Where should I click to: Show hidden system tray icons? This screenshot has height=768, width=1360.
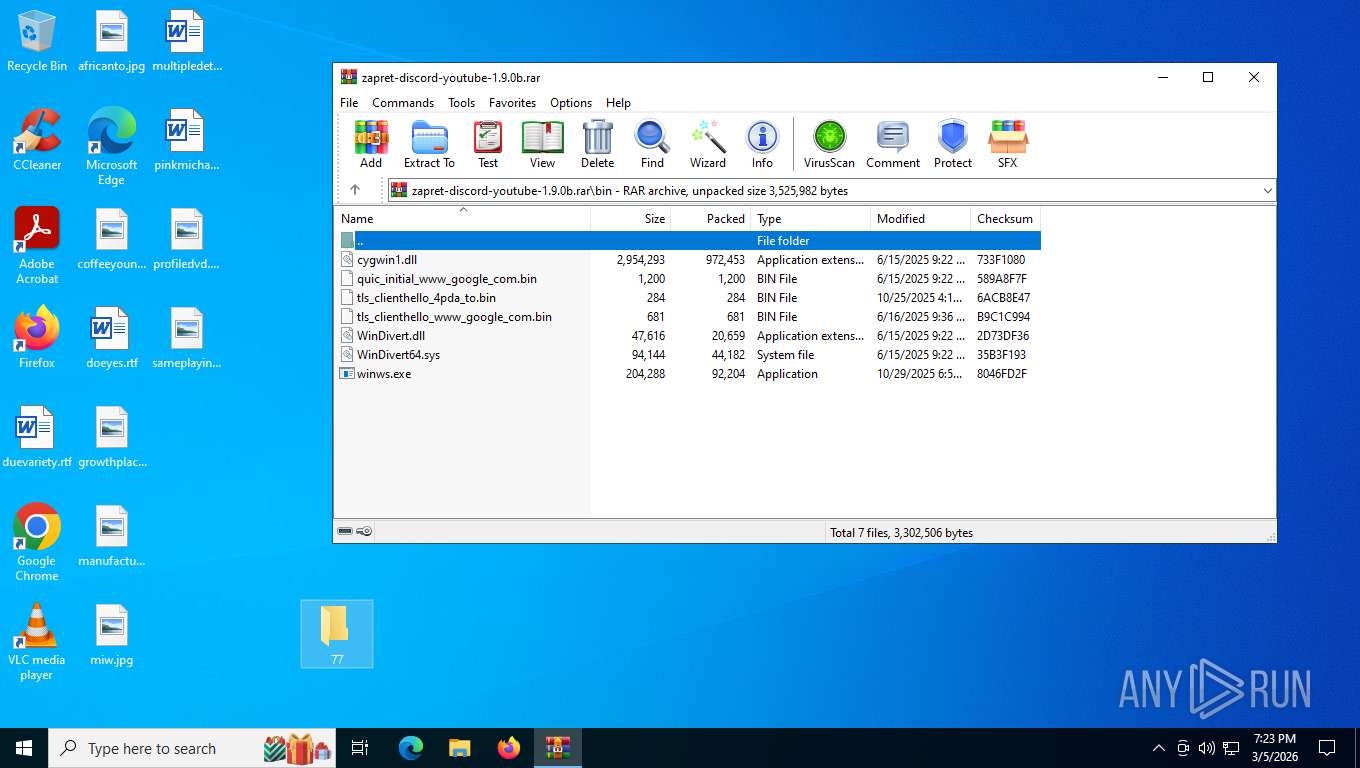(x=1159, y=748)
